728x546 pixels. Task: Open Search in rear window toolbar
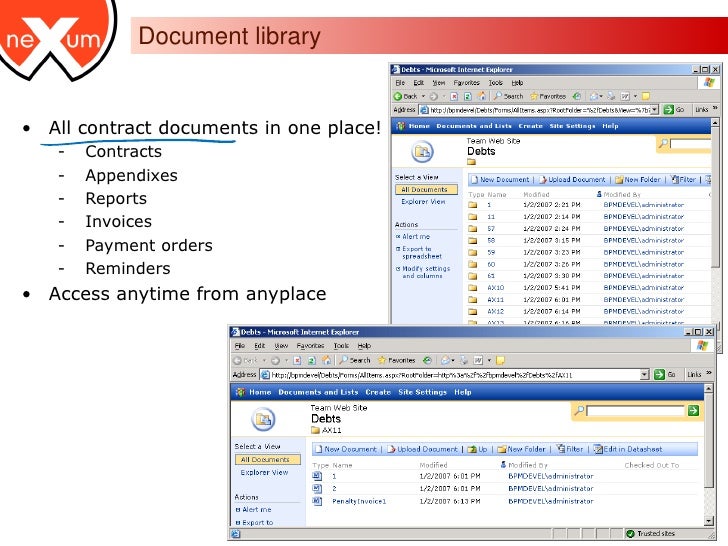coord(508,96)
